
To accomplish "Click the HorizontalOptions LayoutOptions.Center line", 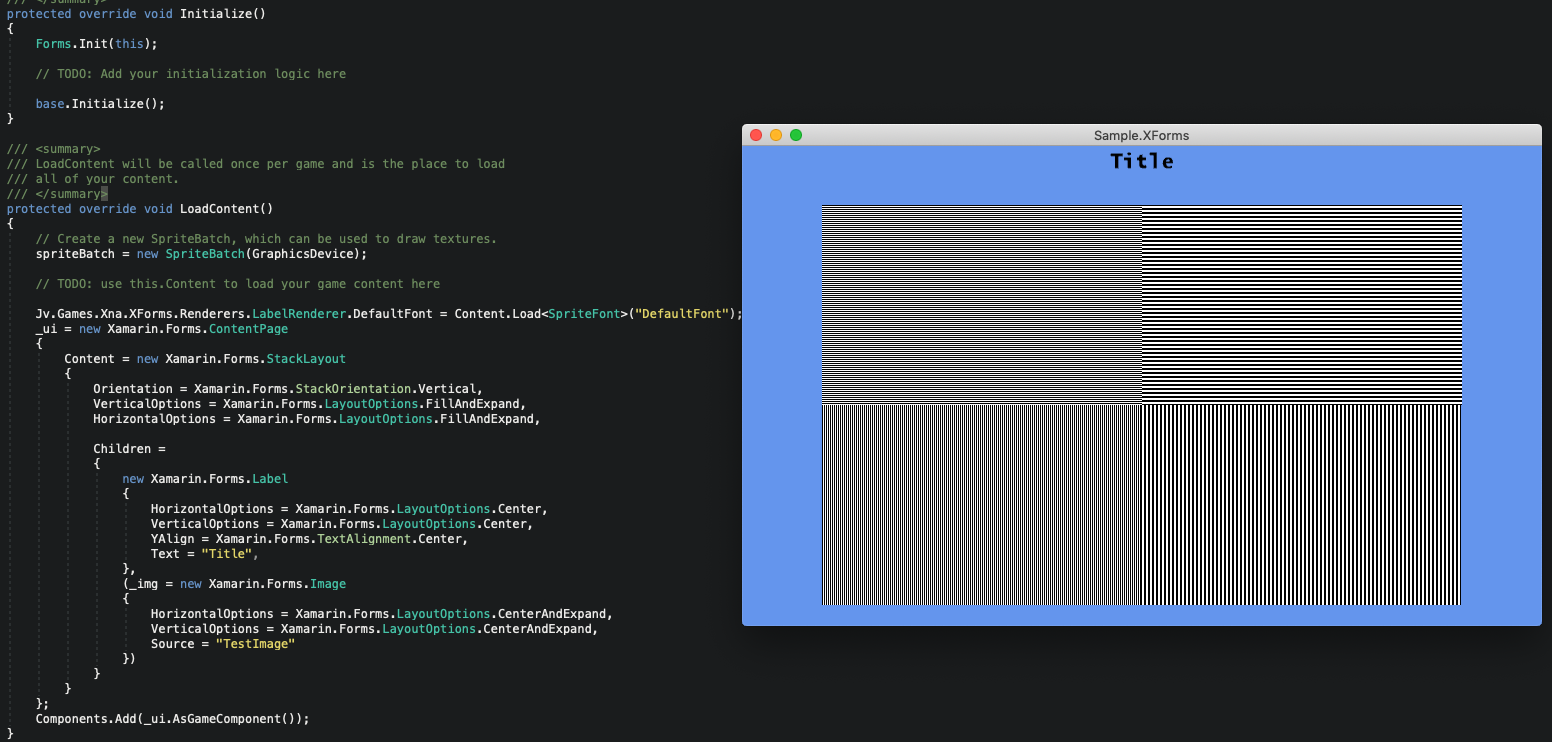I will coord(349,509).
